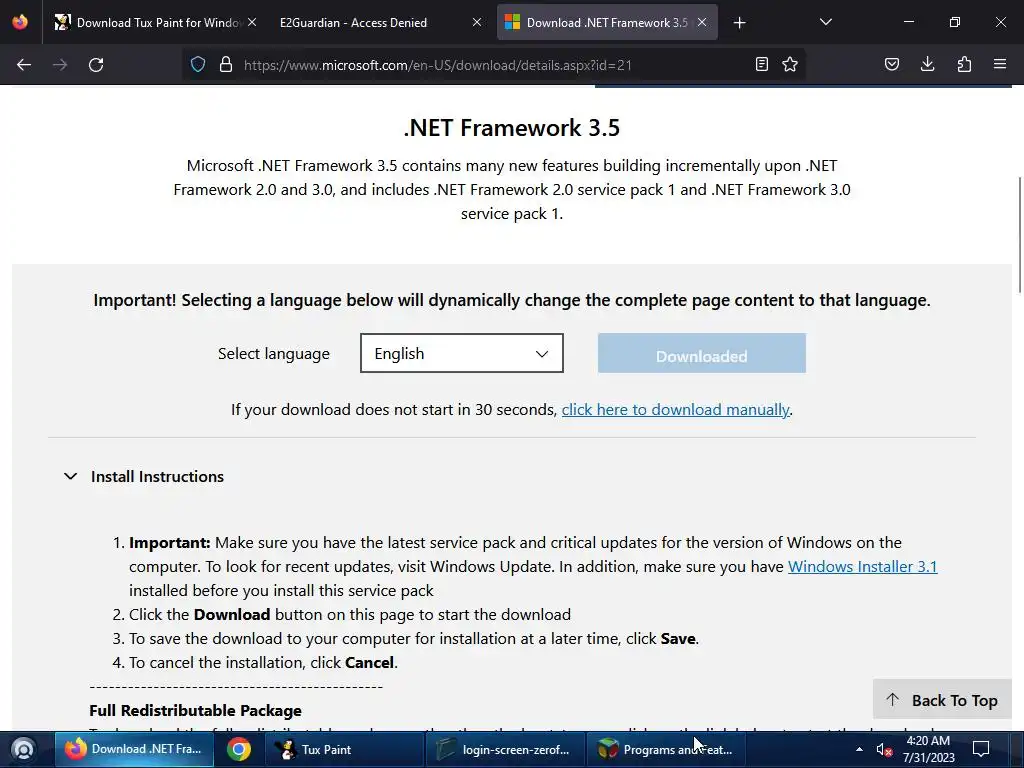Viewport: 1024px width, 768px height.
Task: Open login-screen-zerof... taskbar window
Action: point(503,749)
